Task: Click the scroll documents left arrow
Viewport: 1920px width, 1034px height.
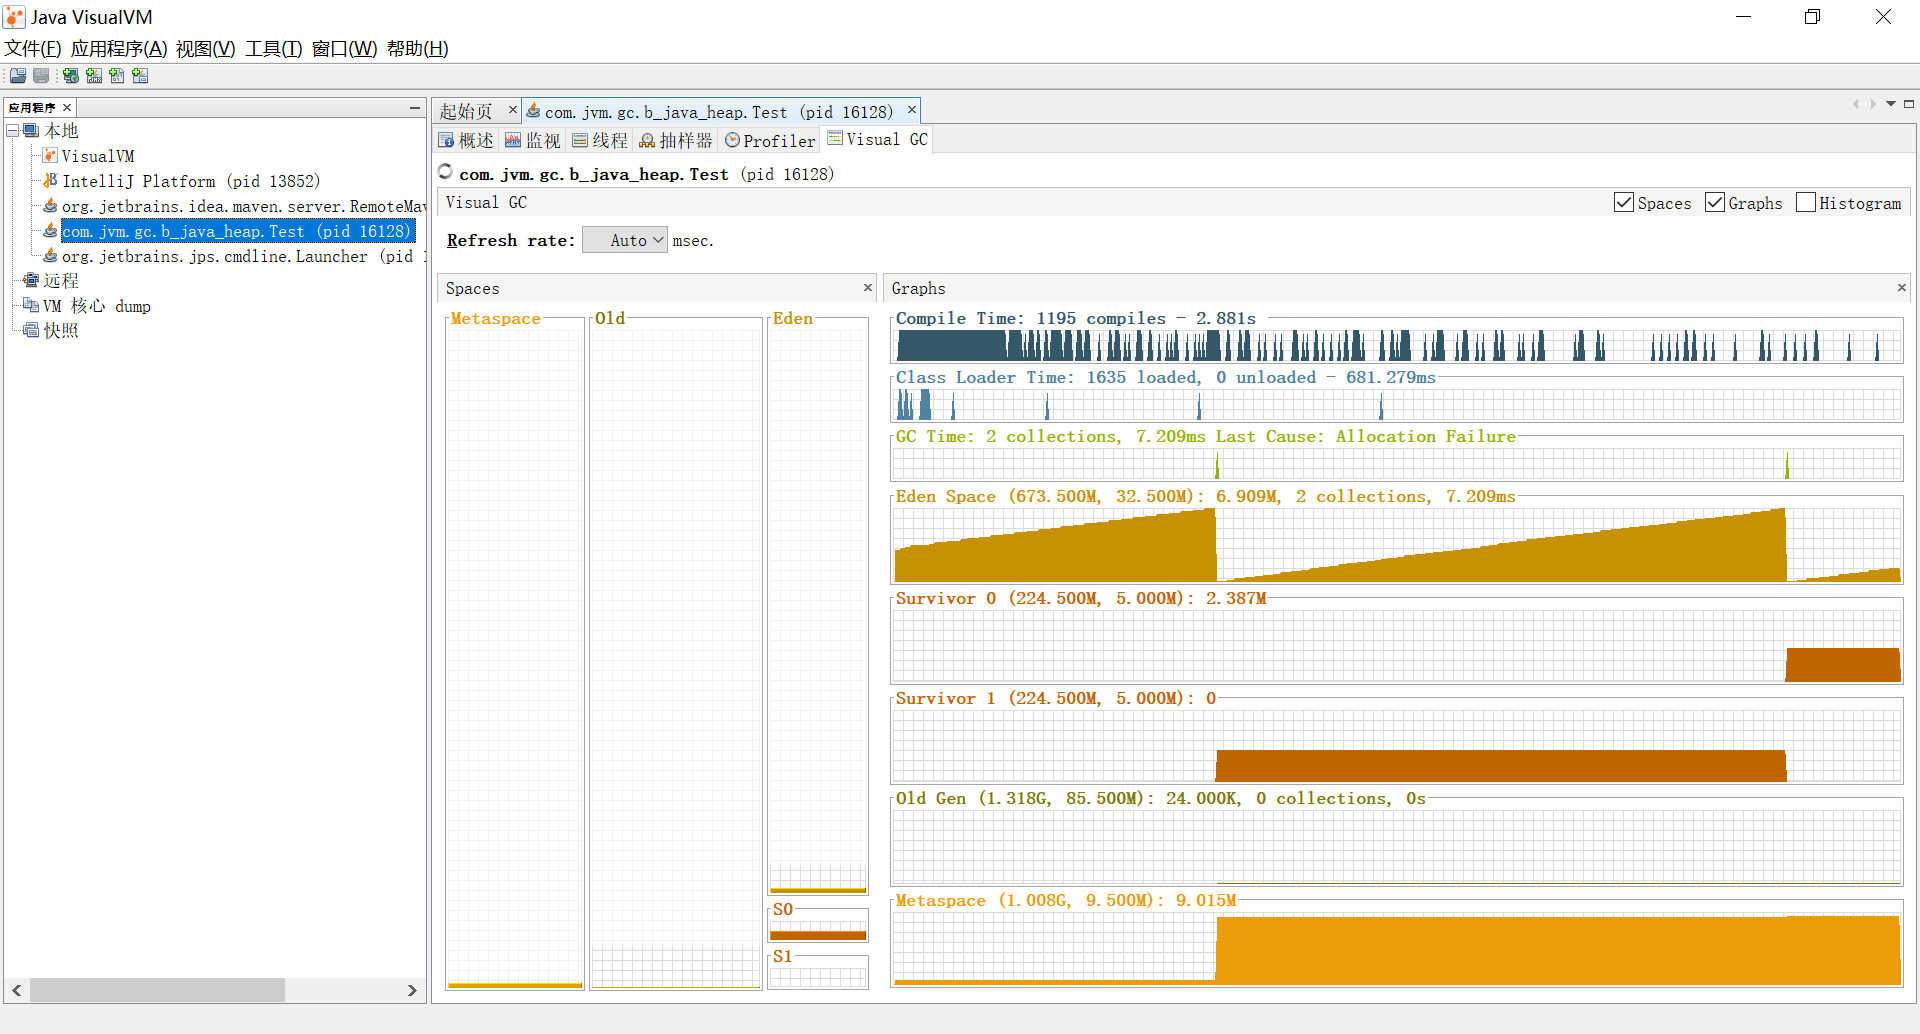Action: (1855, 104)
